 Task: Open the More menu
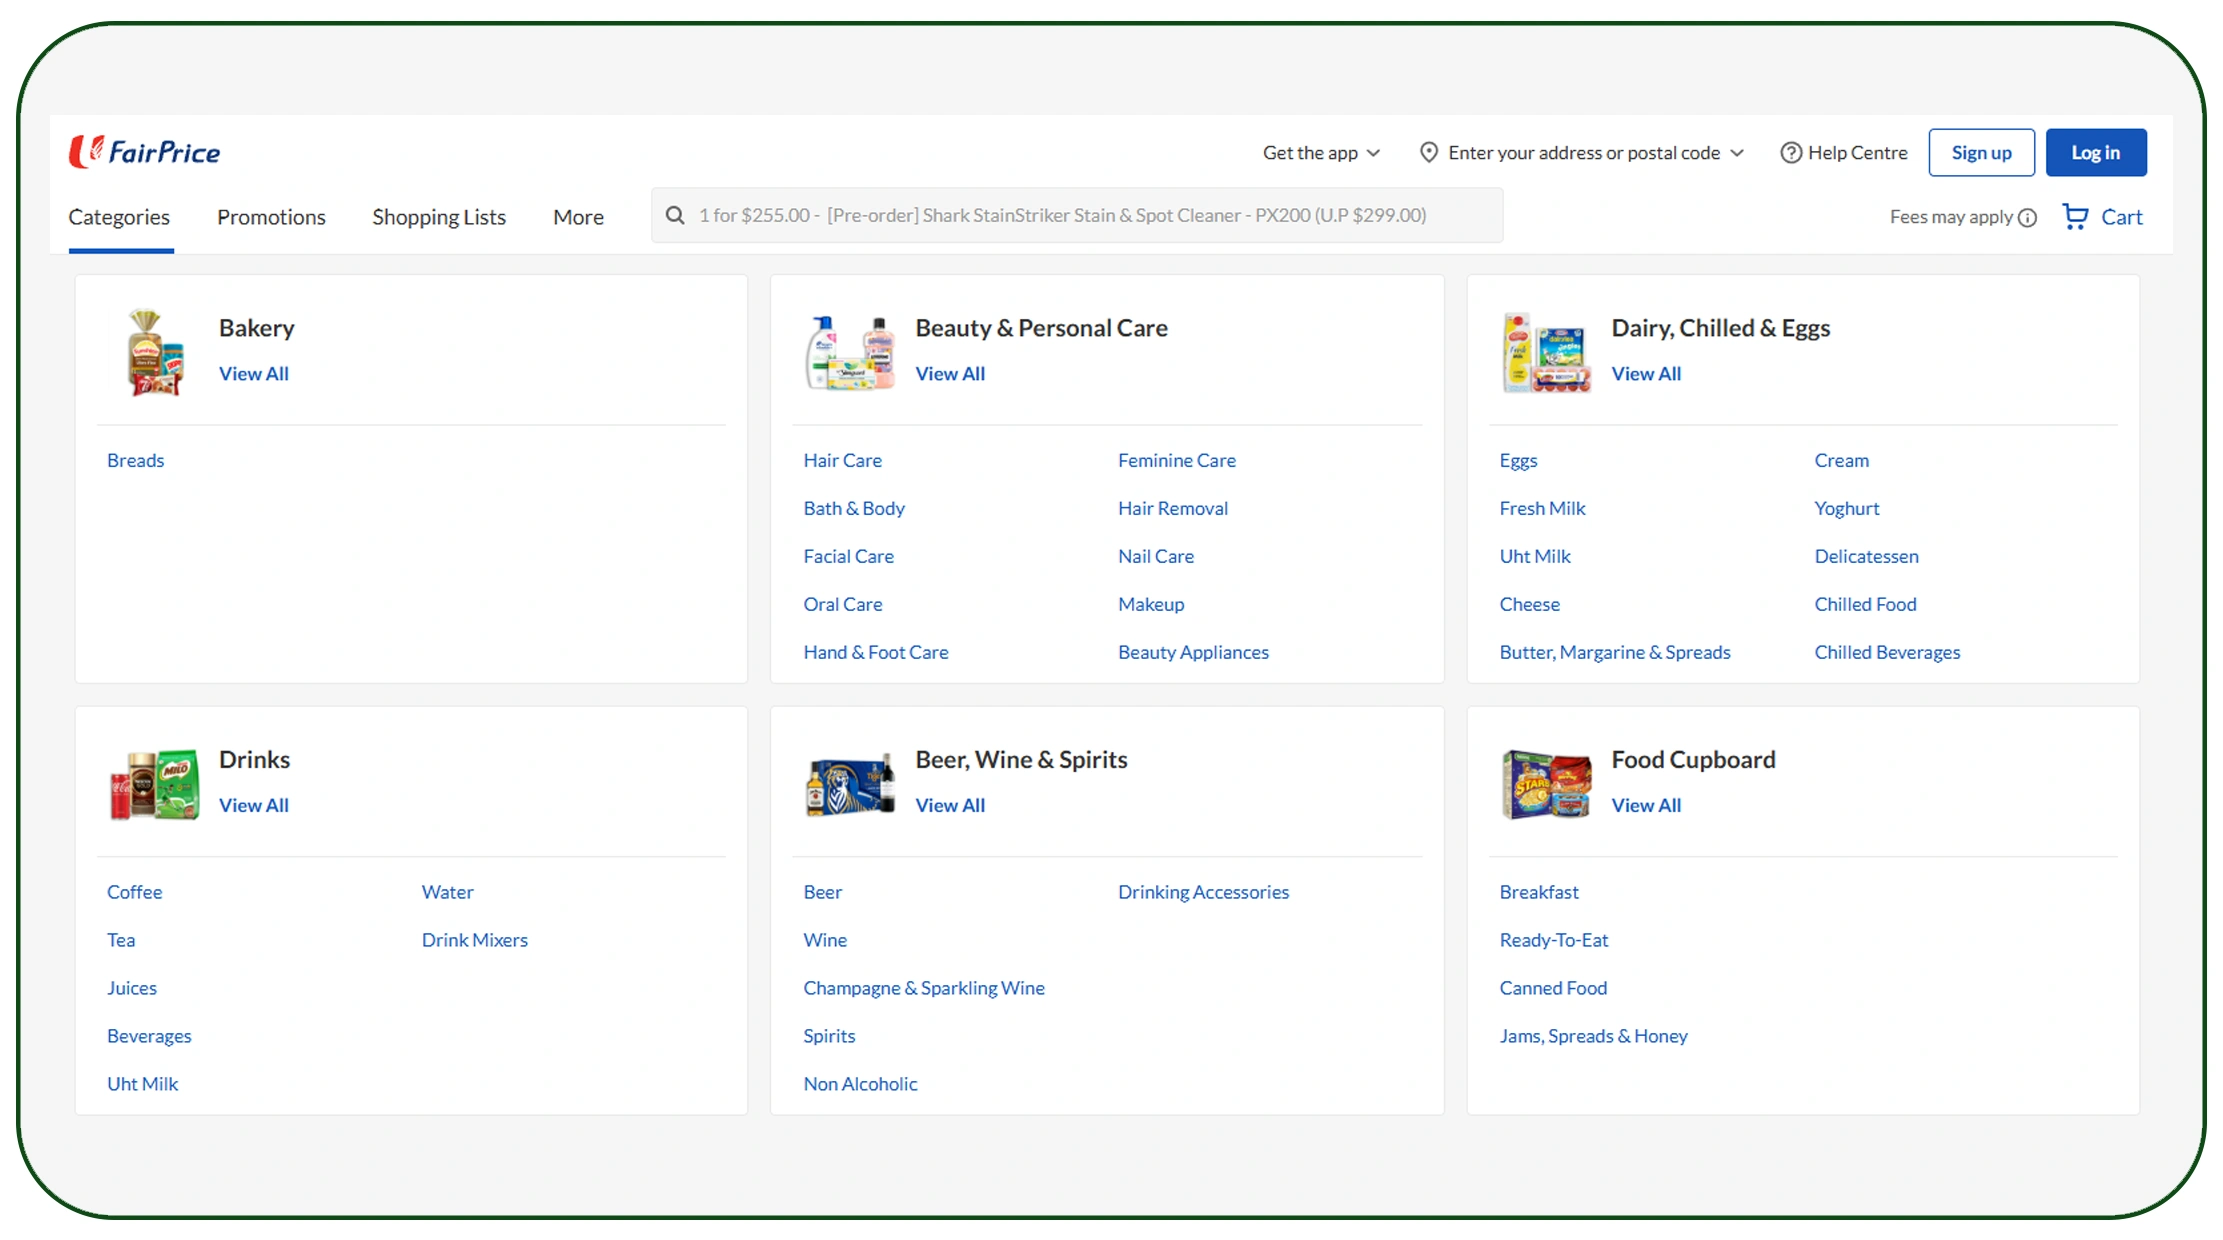[x=578, y=217]
